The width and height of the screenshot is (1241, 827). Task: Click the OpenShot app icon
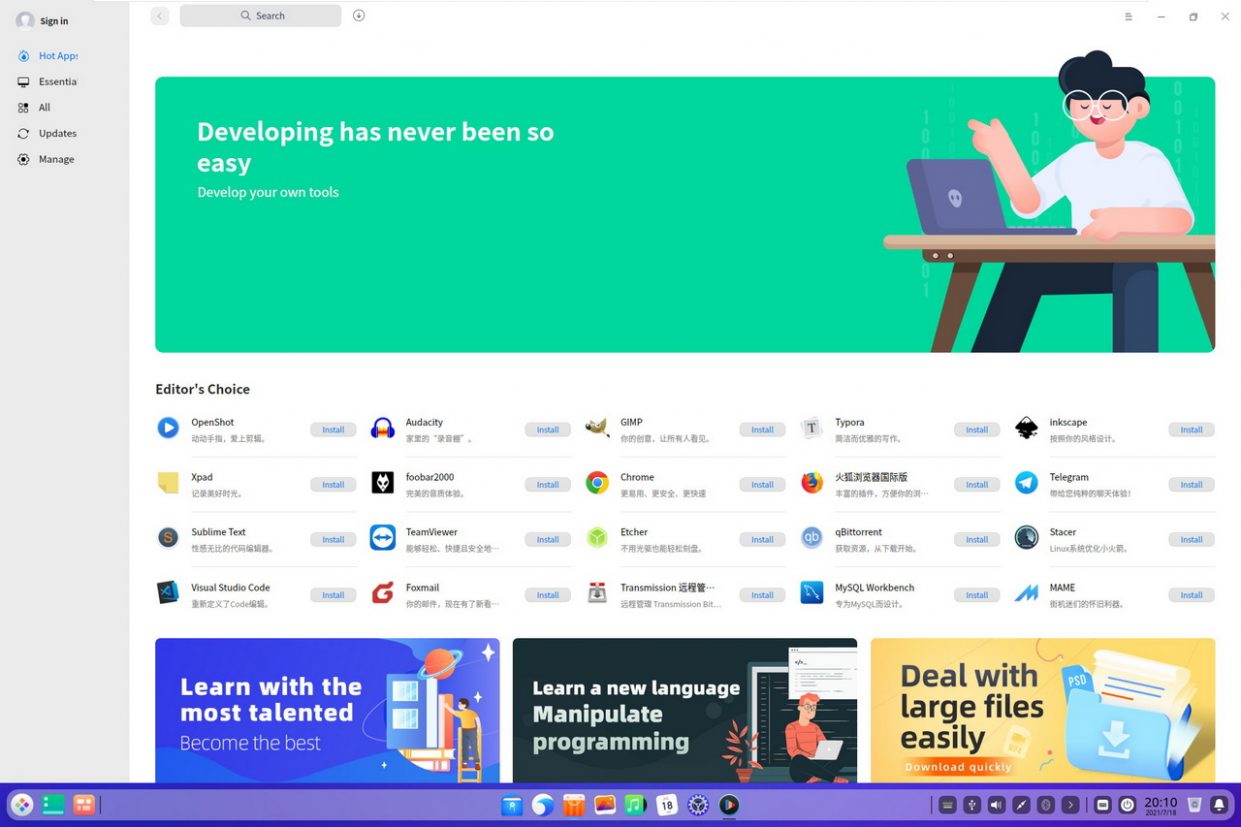click(168, 428)
